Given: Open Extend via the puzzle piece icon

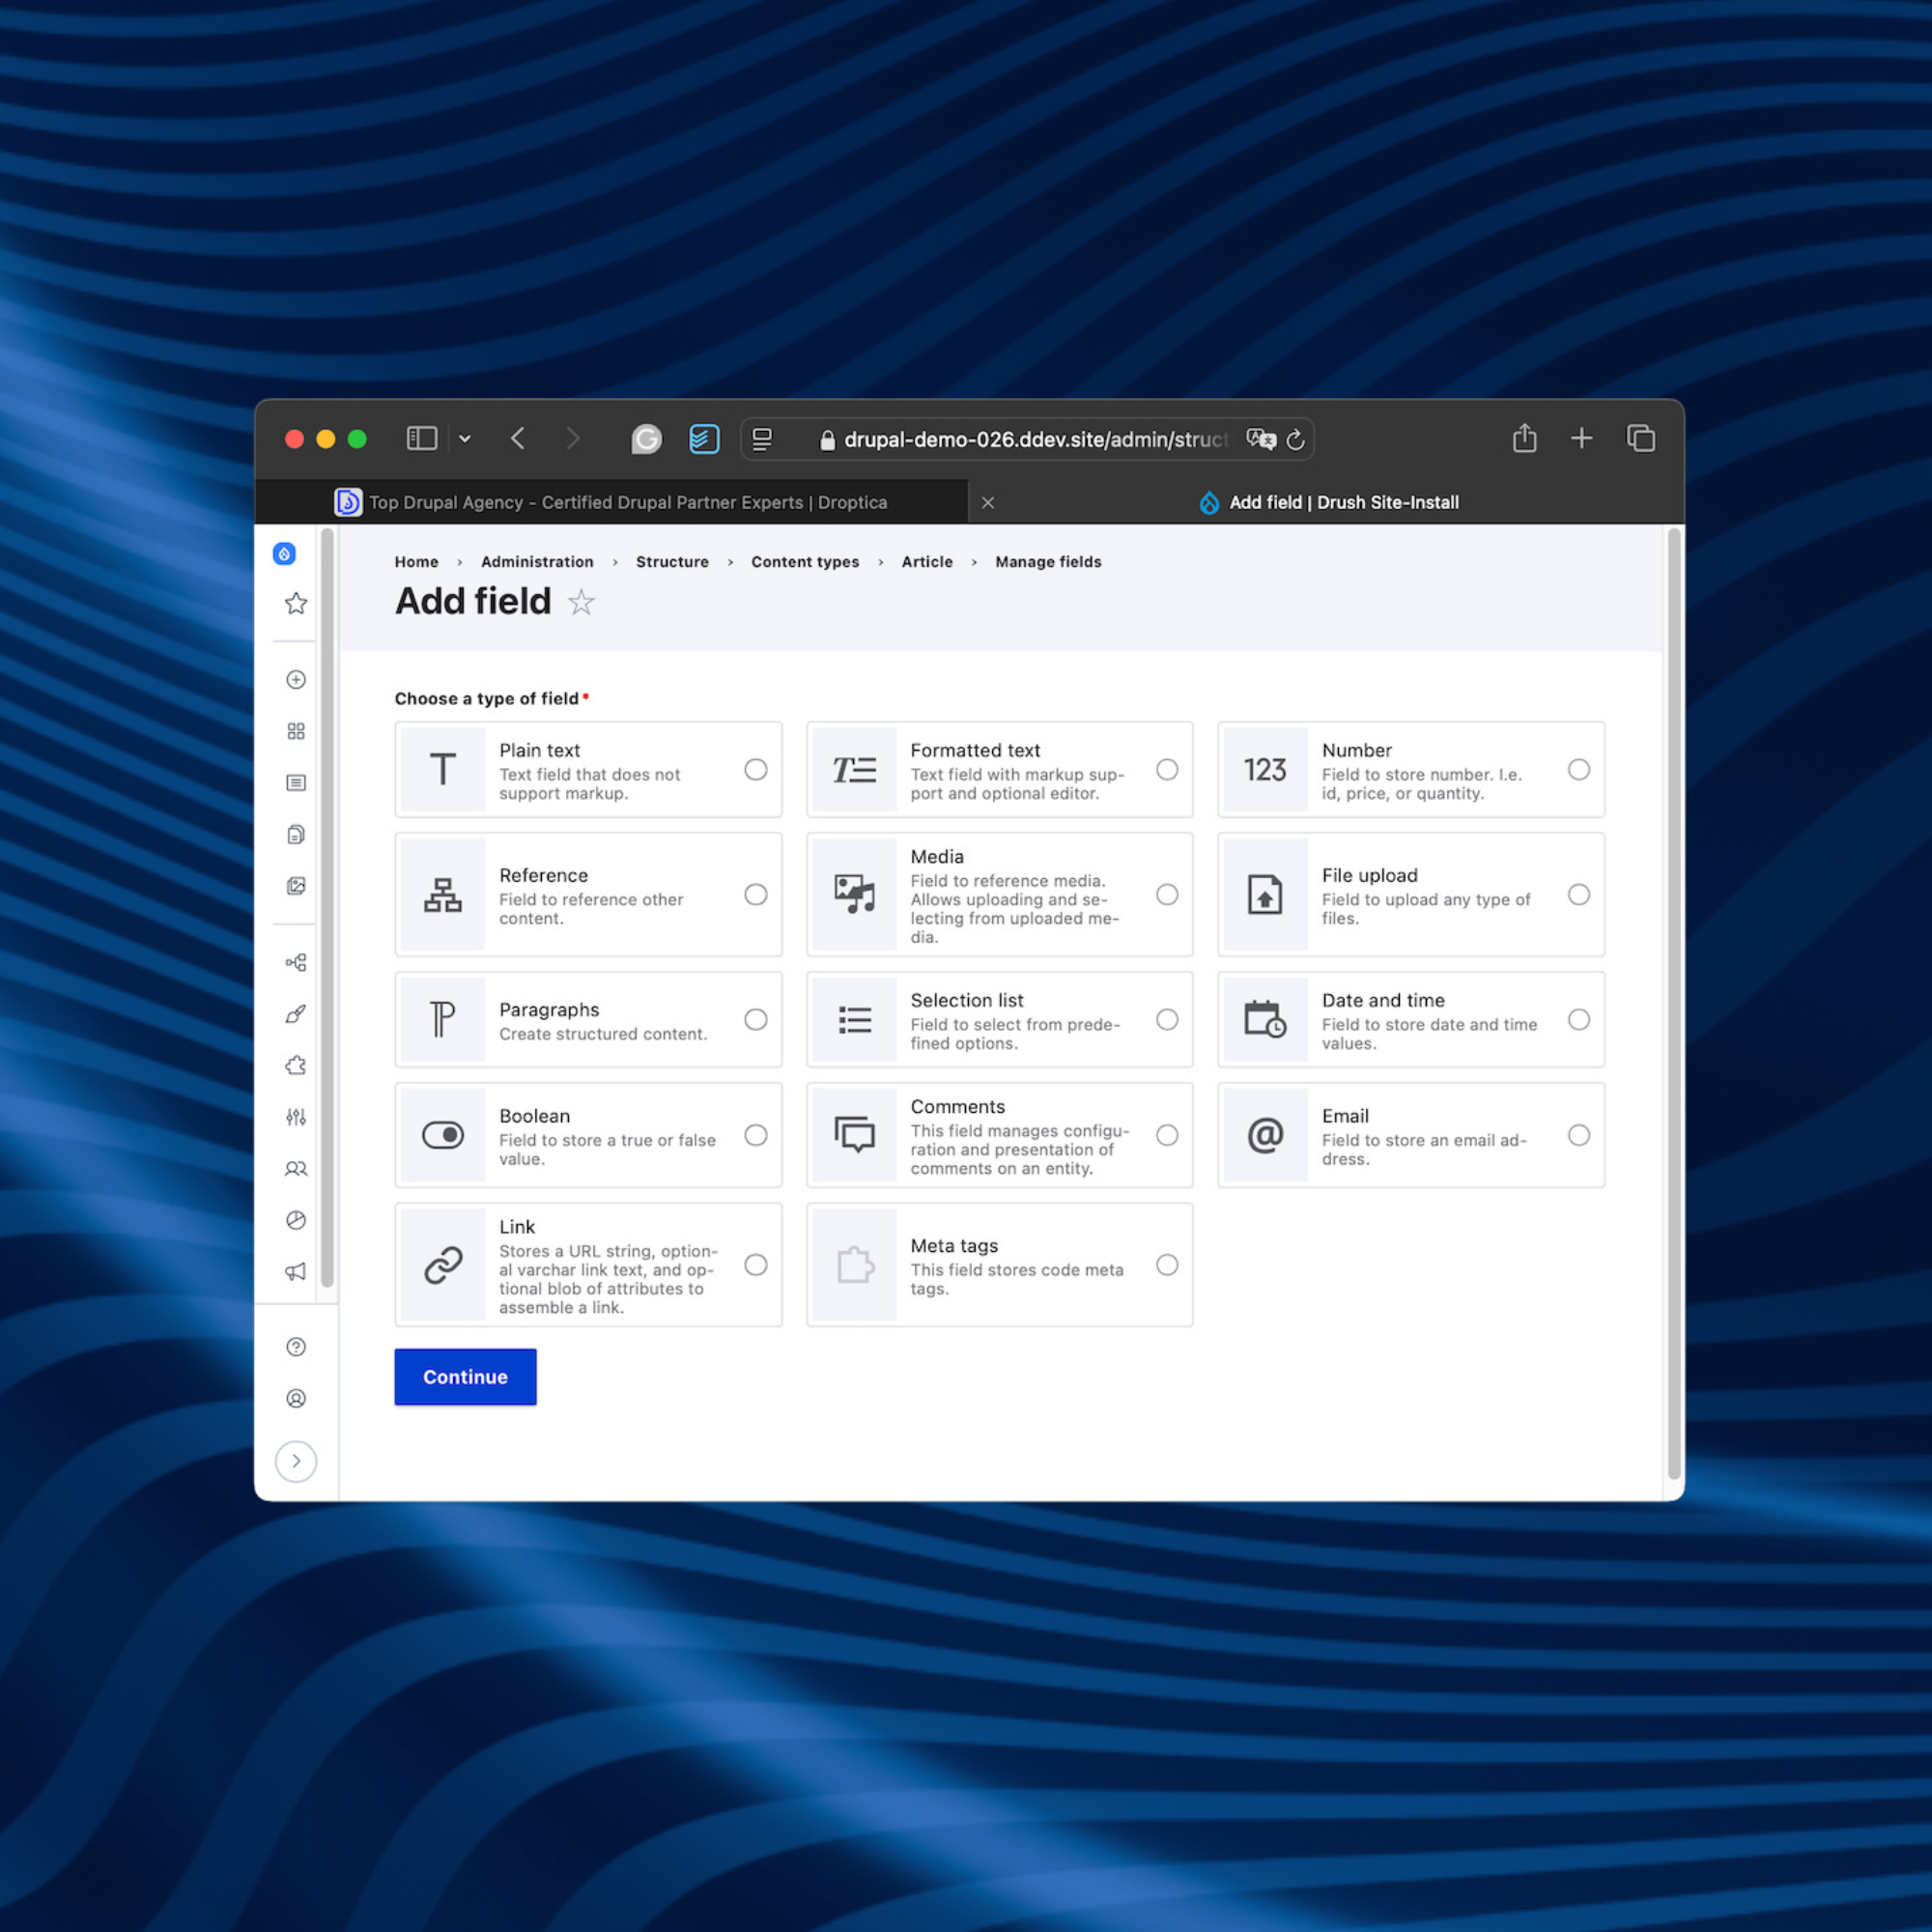Looking at the screenshot, I should (295, 1065).
